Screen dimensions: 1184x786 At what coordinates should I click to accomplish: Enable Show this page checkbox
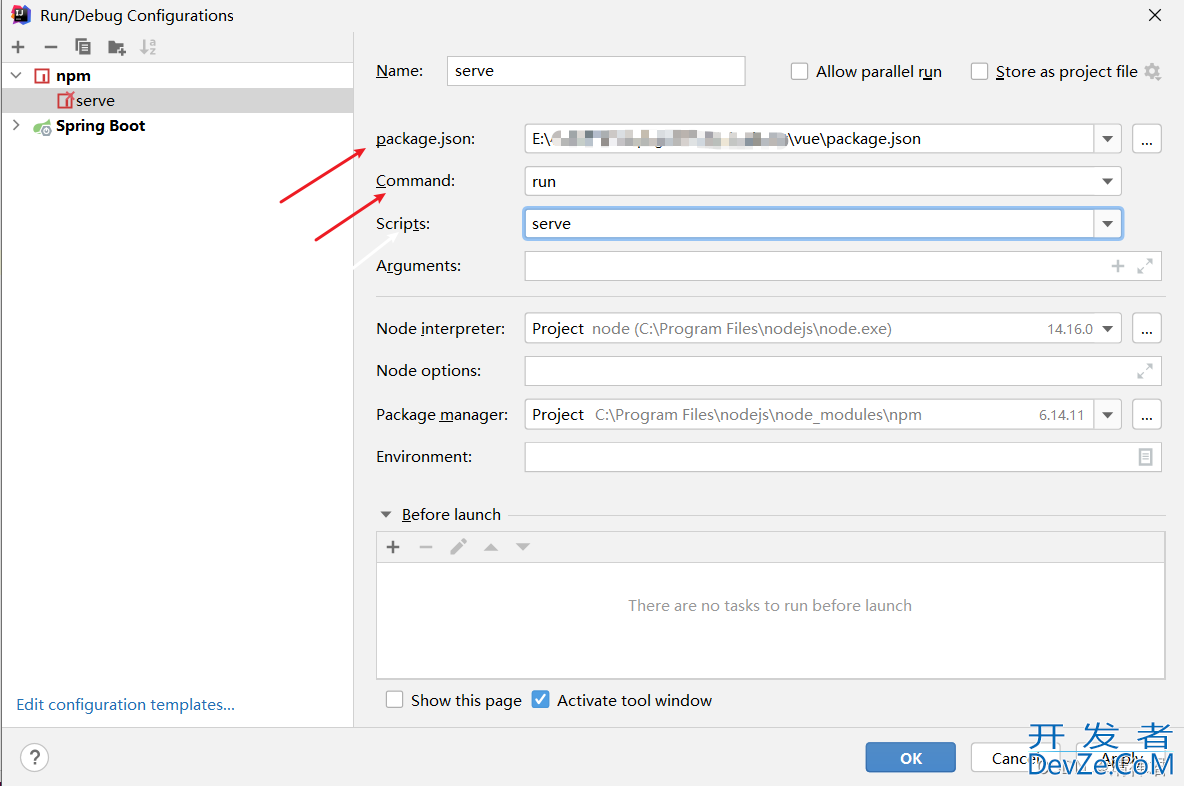394,700
